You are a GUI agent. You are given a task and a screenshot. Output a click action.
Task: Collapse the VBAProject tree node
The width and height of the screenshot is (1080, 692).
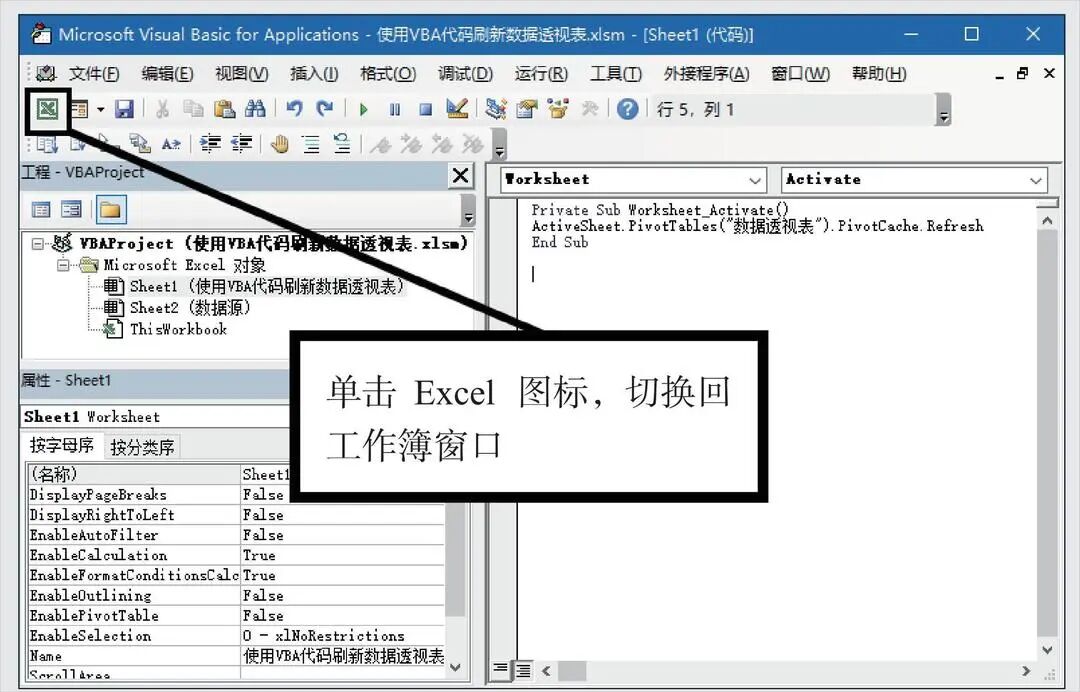click(x=38, y=244)
